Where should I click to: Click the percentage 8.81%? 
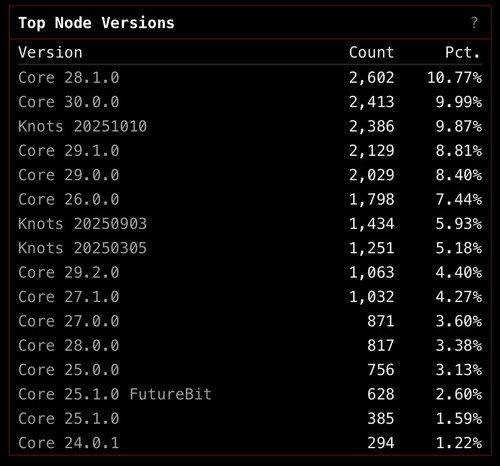click(x=459, y=151)
